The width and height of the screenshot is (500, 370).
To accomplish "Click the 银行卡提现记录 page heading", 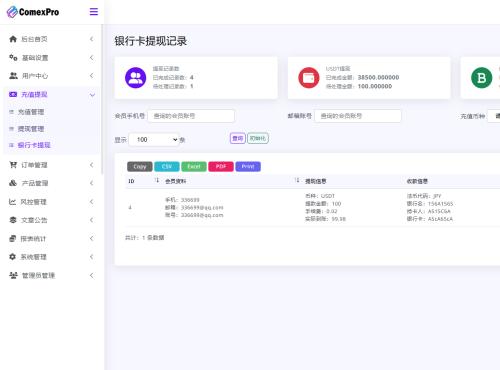I will [x=150, y=41].
